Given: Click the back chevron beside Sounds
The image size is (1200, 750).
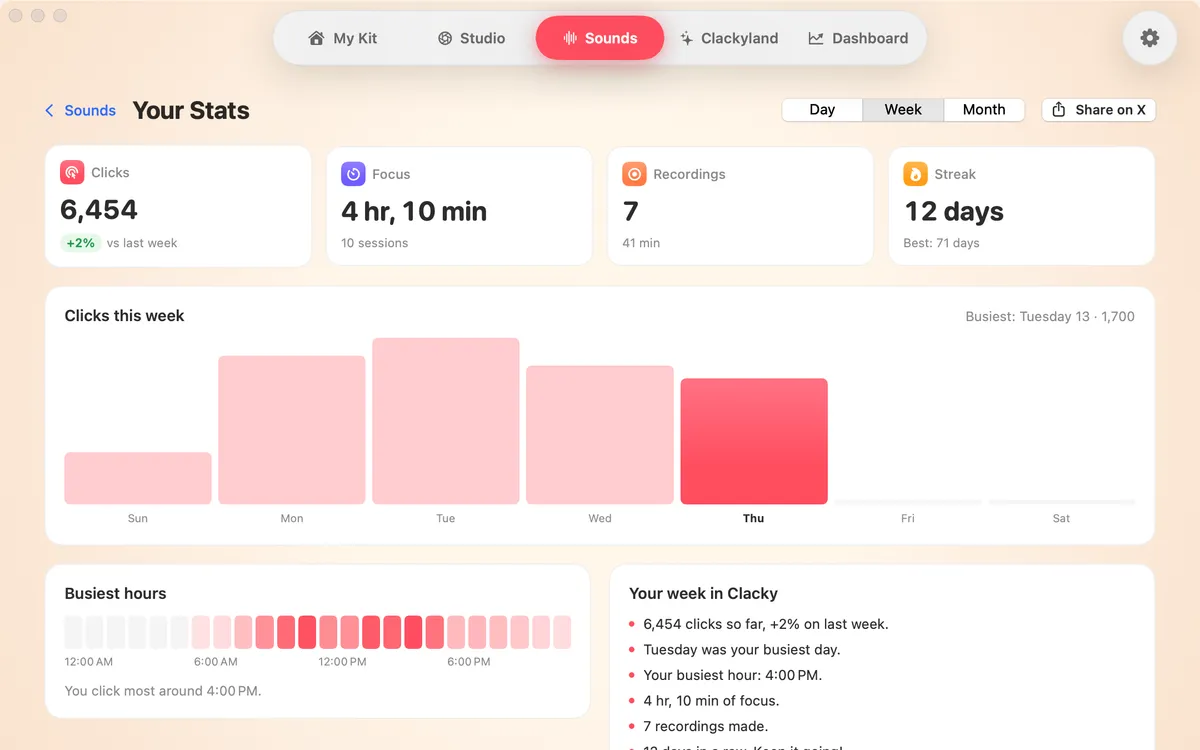Looking at the screenshot, I should 49,111.
